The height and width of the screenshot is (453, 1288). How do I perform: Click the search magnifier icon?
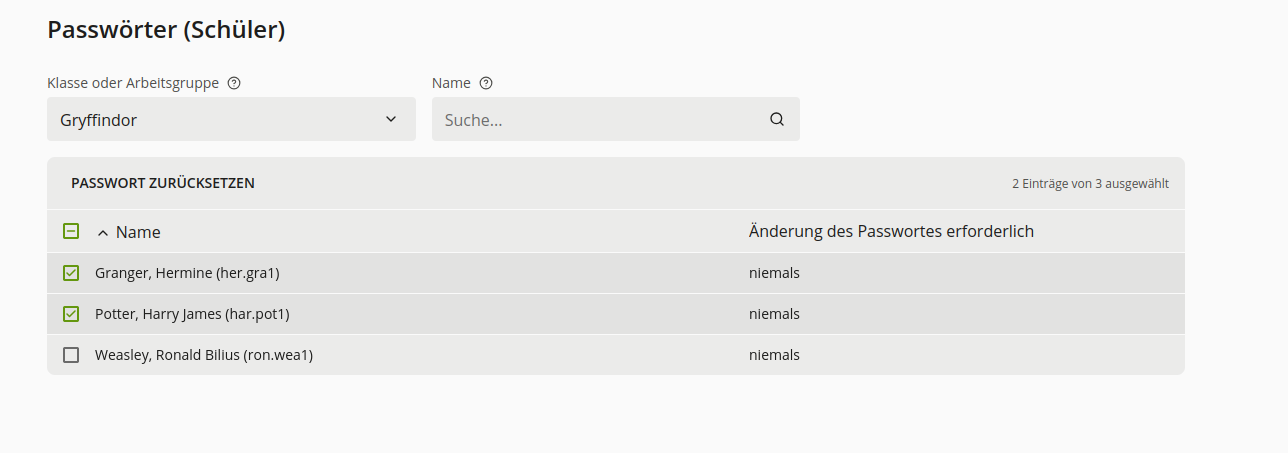(777, 120)
